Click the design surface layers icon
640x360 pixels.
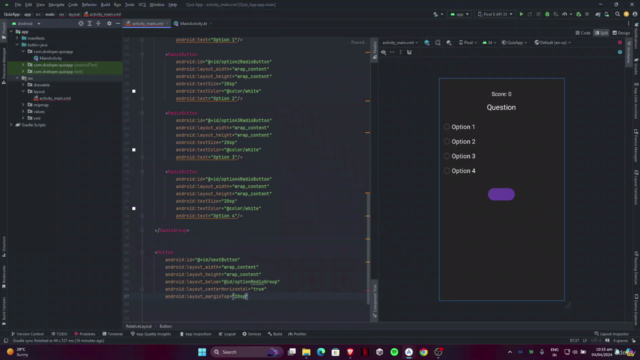427,42
